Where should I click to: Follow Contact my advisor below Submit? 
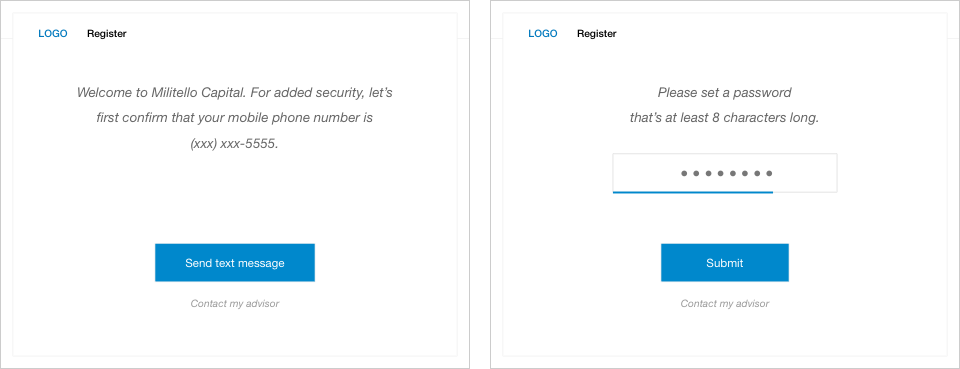(x=724, y=304)
